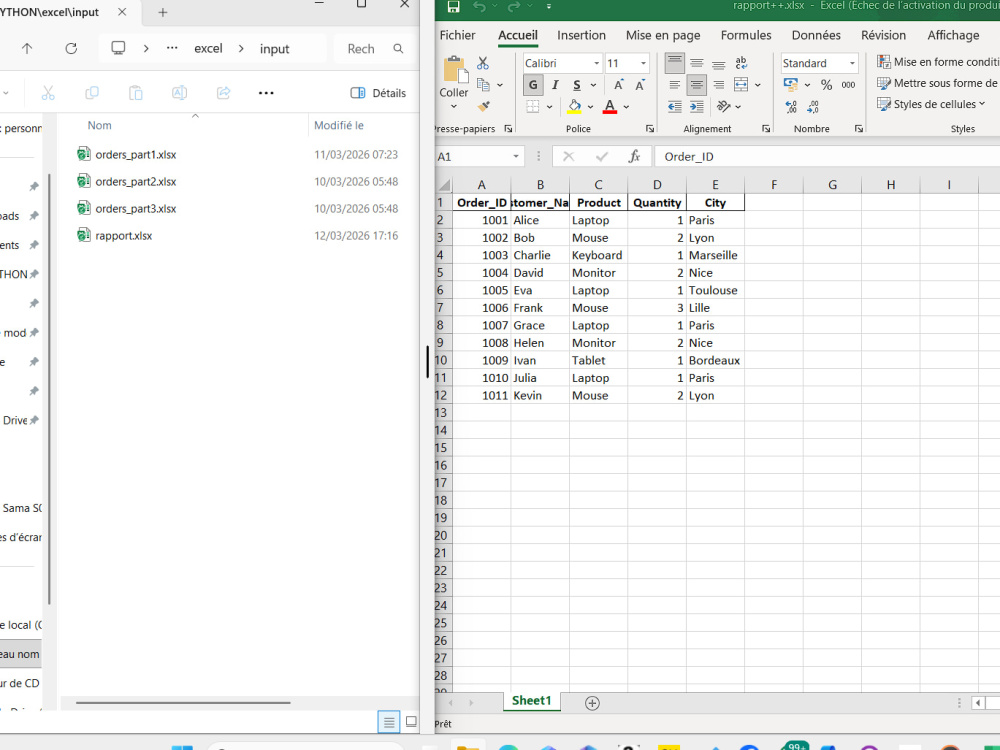The height and width of the screenshot is (750, 1000).
Task: Click the Détails button in File Explorer
Action: coord(378,93)
